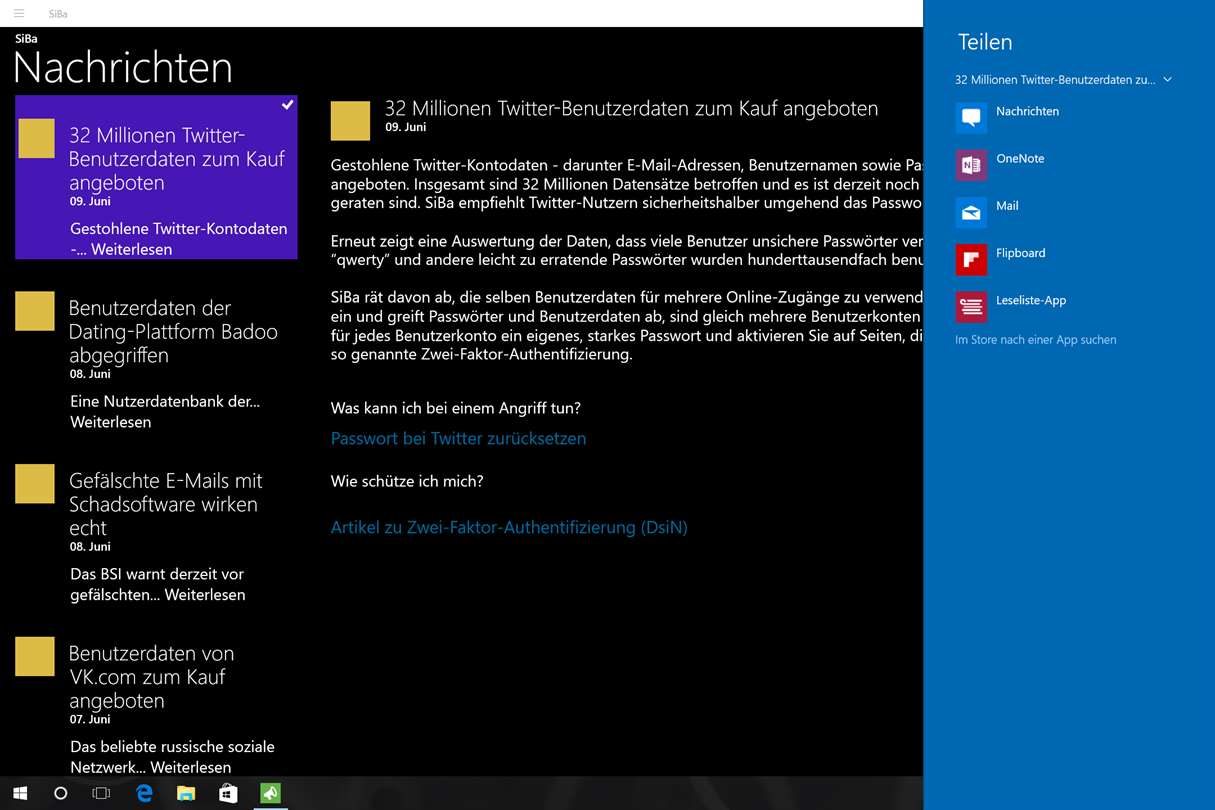The height and width of the screenshot is (810, 1215).
Task: Click 'Wie schütze ich mich?' text
Action: [x=407, y=481]
